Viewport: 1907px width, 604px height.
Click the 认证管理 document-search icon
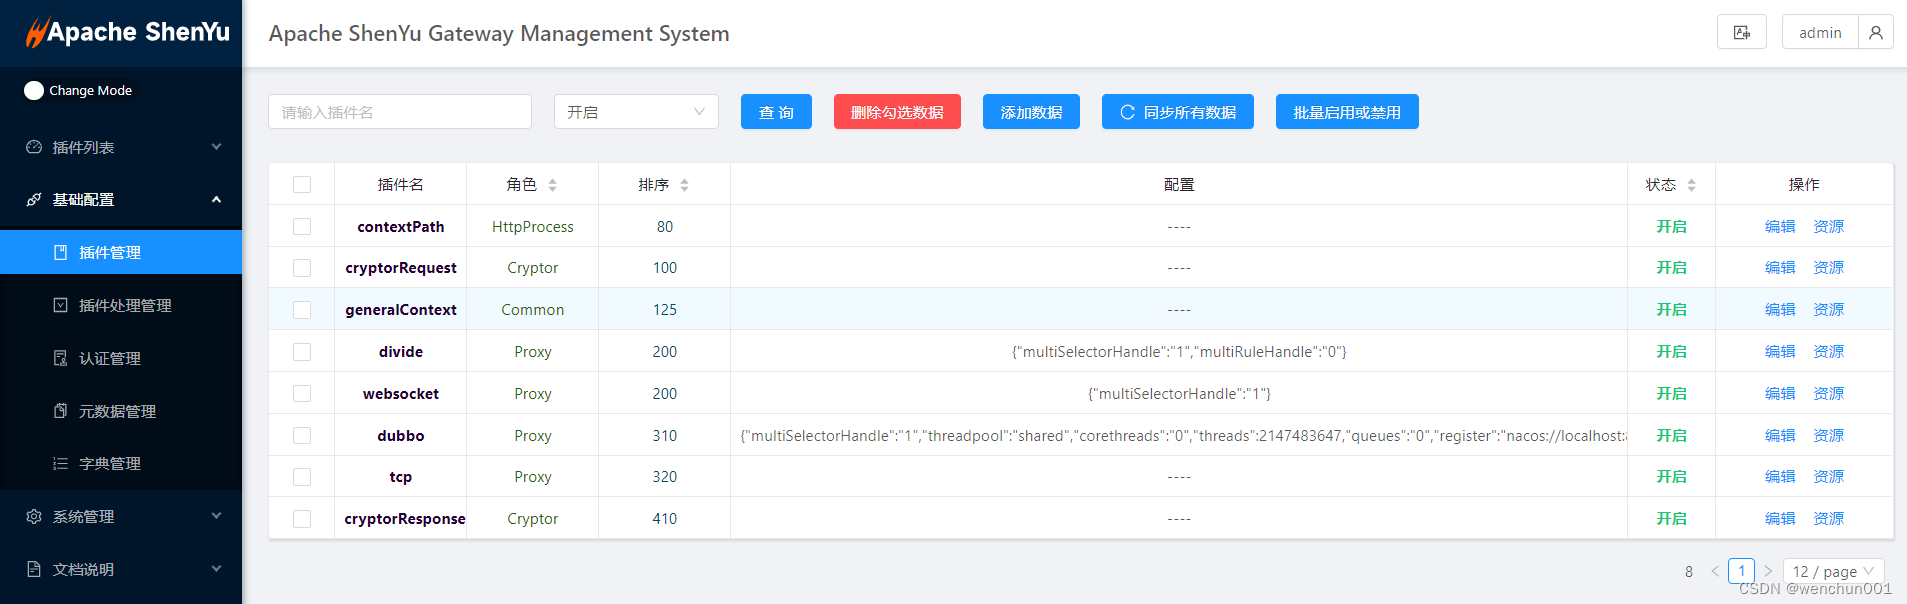[61, 358]
